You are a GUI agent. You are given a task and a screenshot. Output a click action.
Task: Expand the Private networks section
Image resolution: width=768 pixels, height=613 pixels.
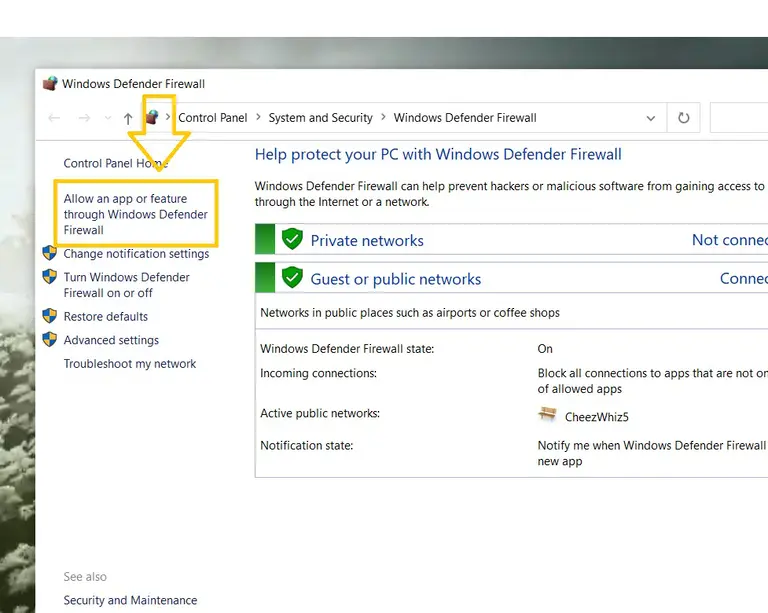[512, 239]
